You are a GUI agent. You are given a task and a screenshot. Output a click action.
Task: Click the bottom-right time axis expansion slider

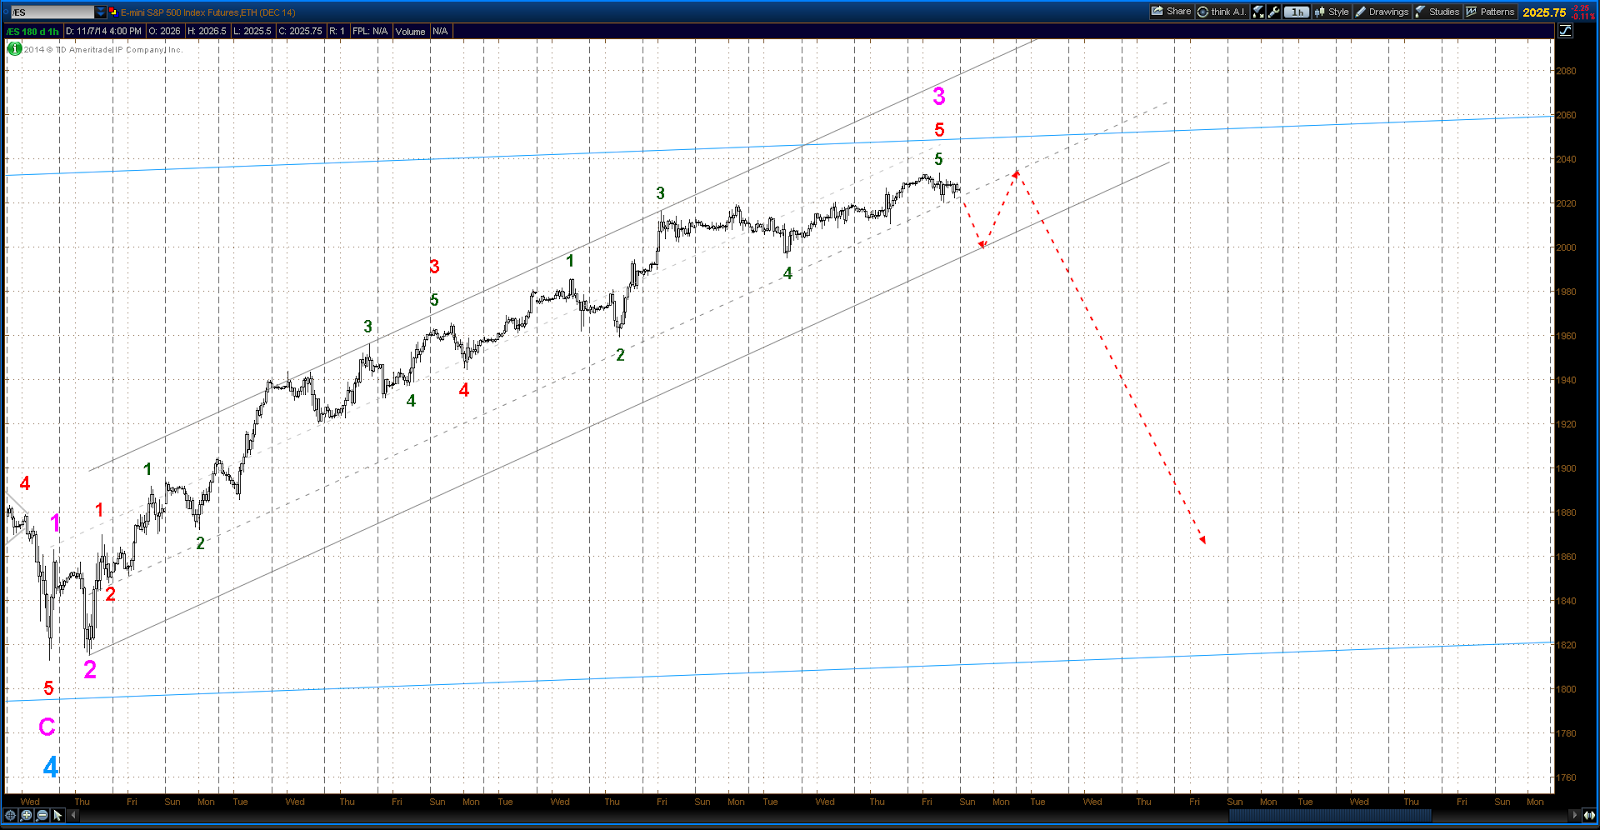1589,815
